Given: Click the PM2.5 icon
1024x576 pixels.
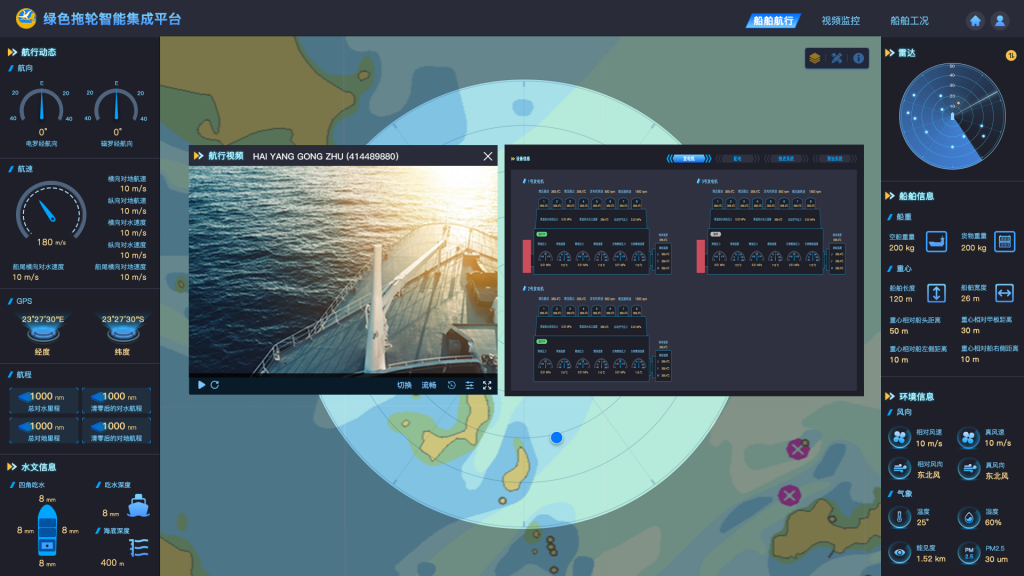Looking at the screenshot, I should tap(968, 552).
